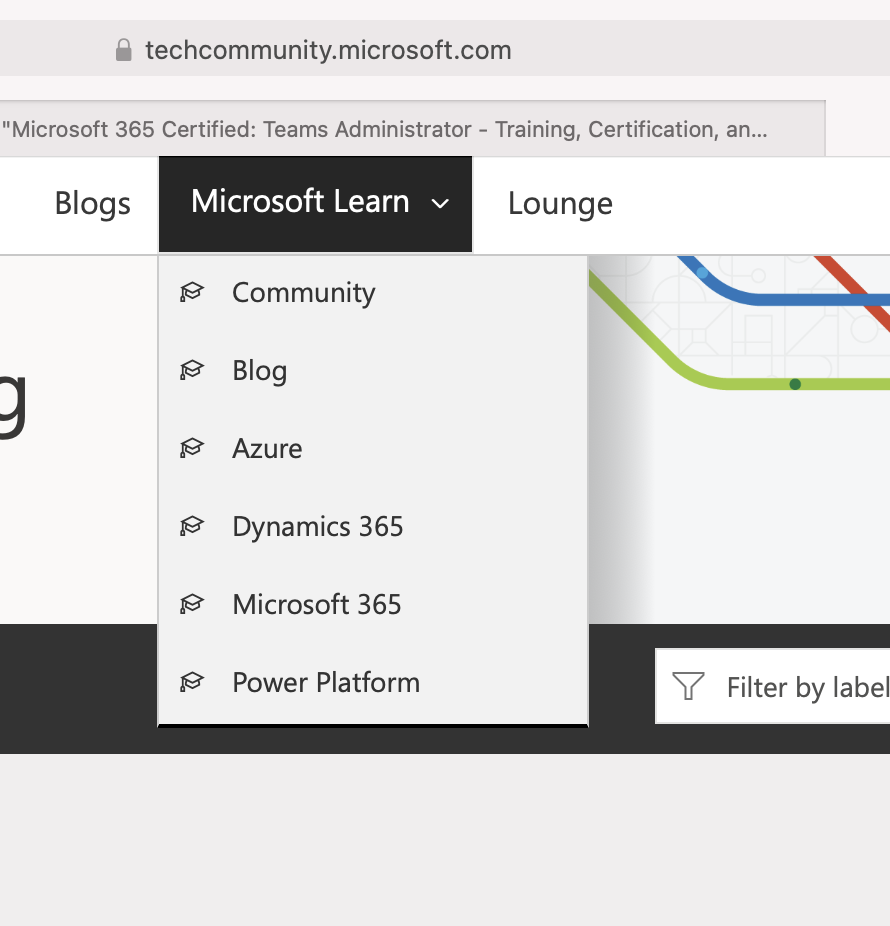This screenshot has width=890, height=926.
Task: Click the graduation cap icon beside Blog
Action: (x=192, y=369)
